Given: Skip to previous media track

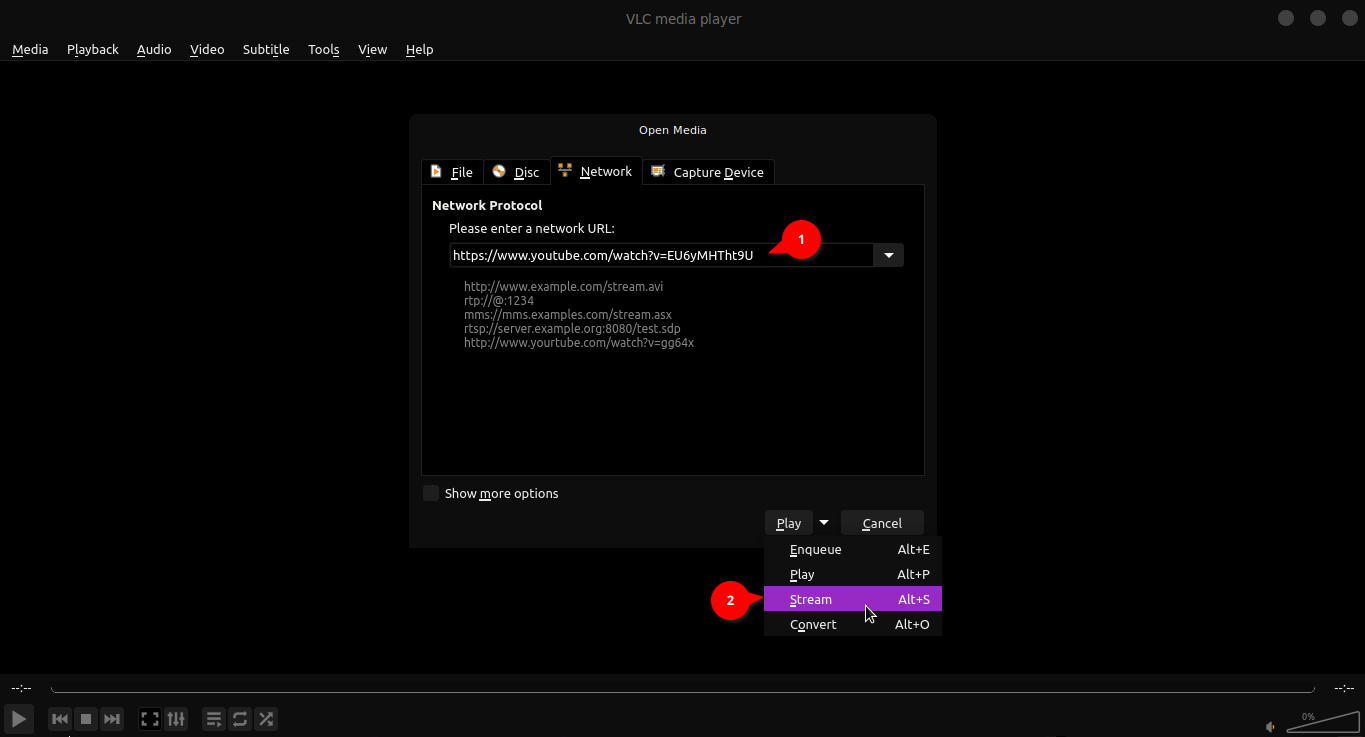Looking at the screenshot, I should point(60,719).
